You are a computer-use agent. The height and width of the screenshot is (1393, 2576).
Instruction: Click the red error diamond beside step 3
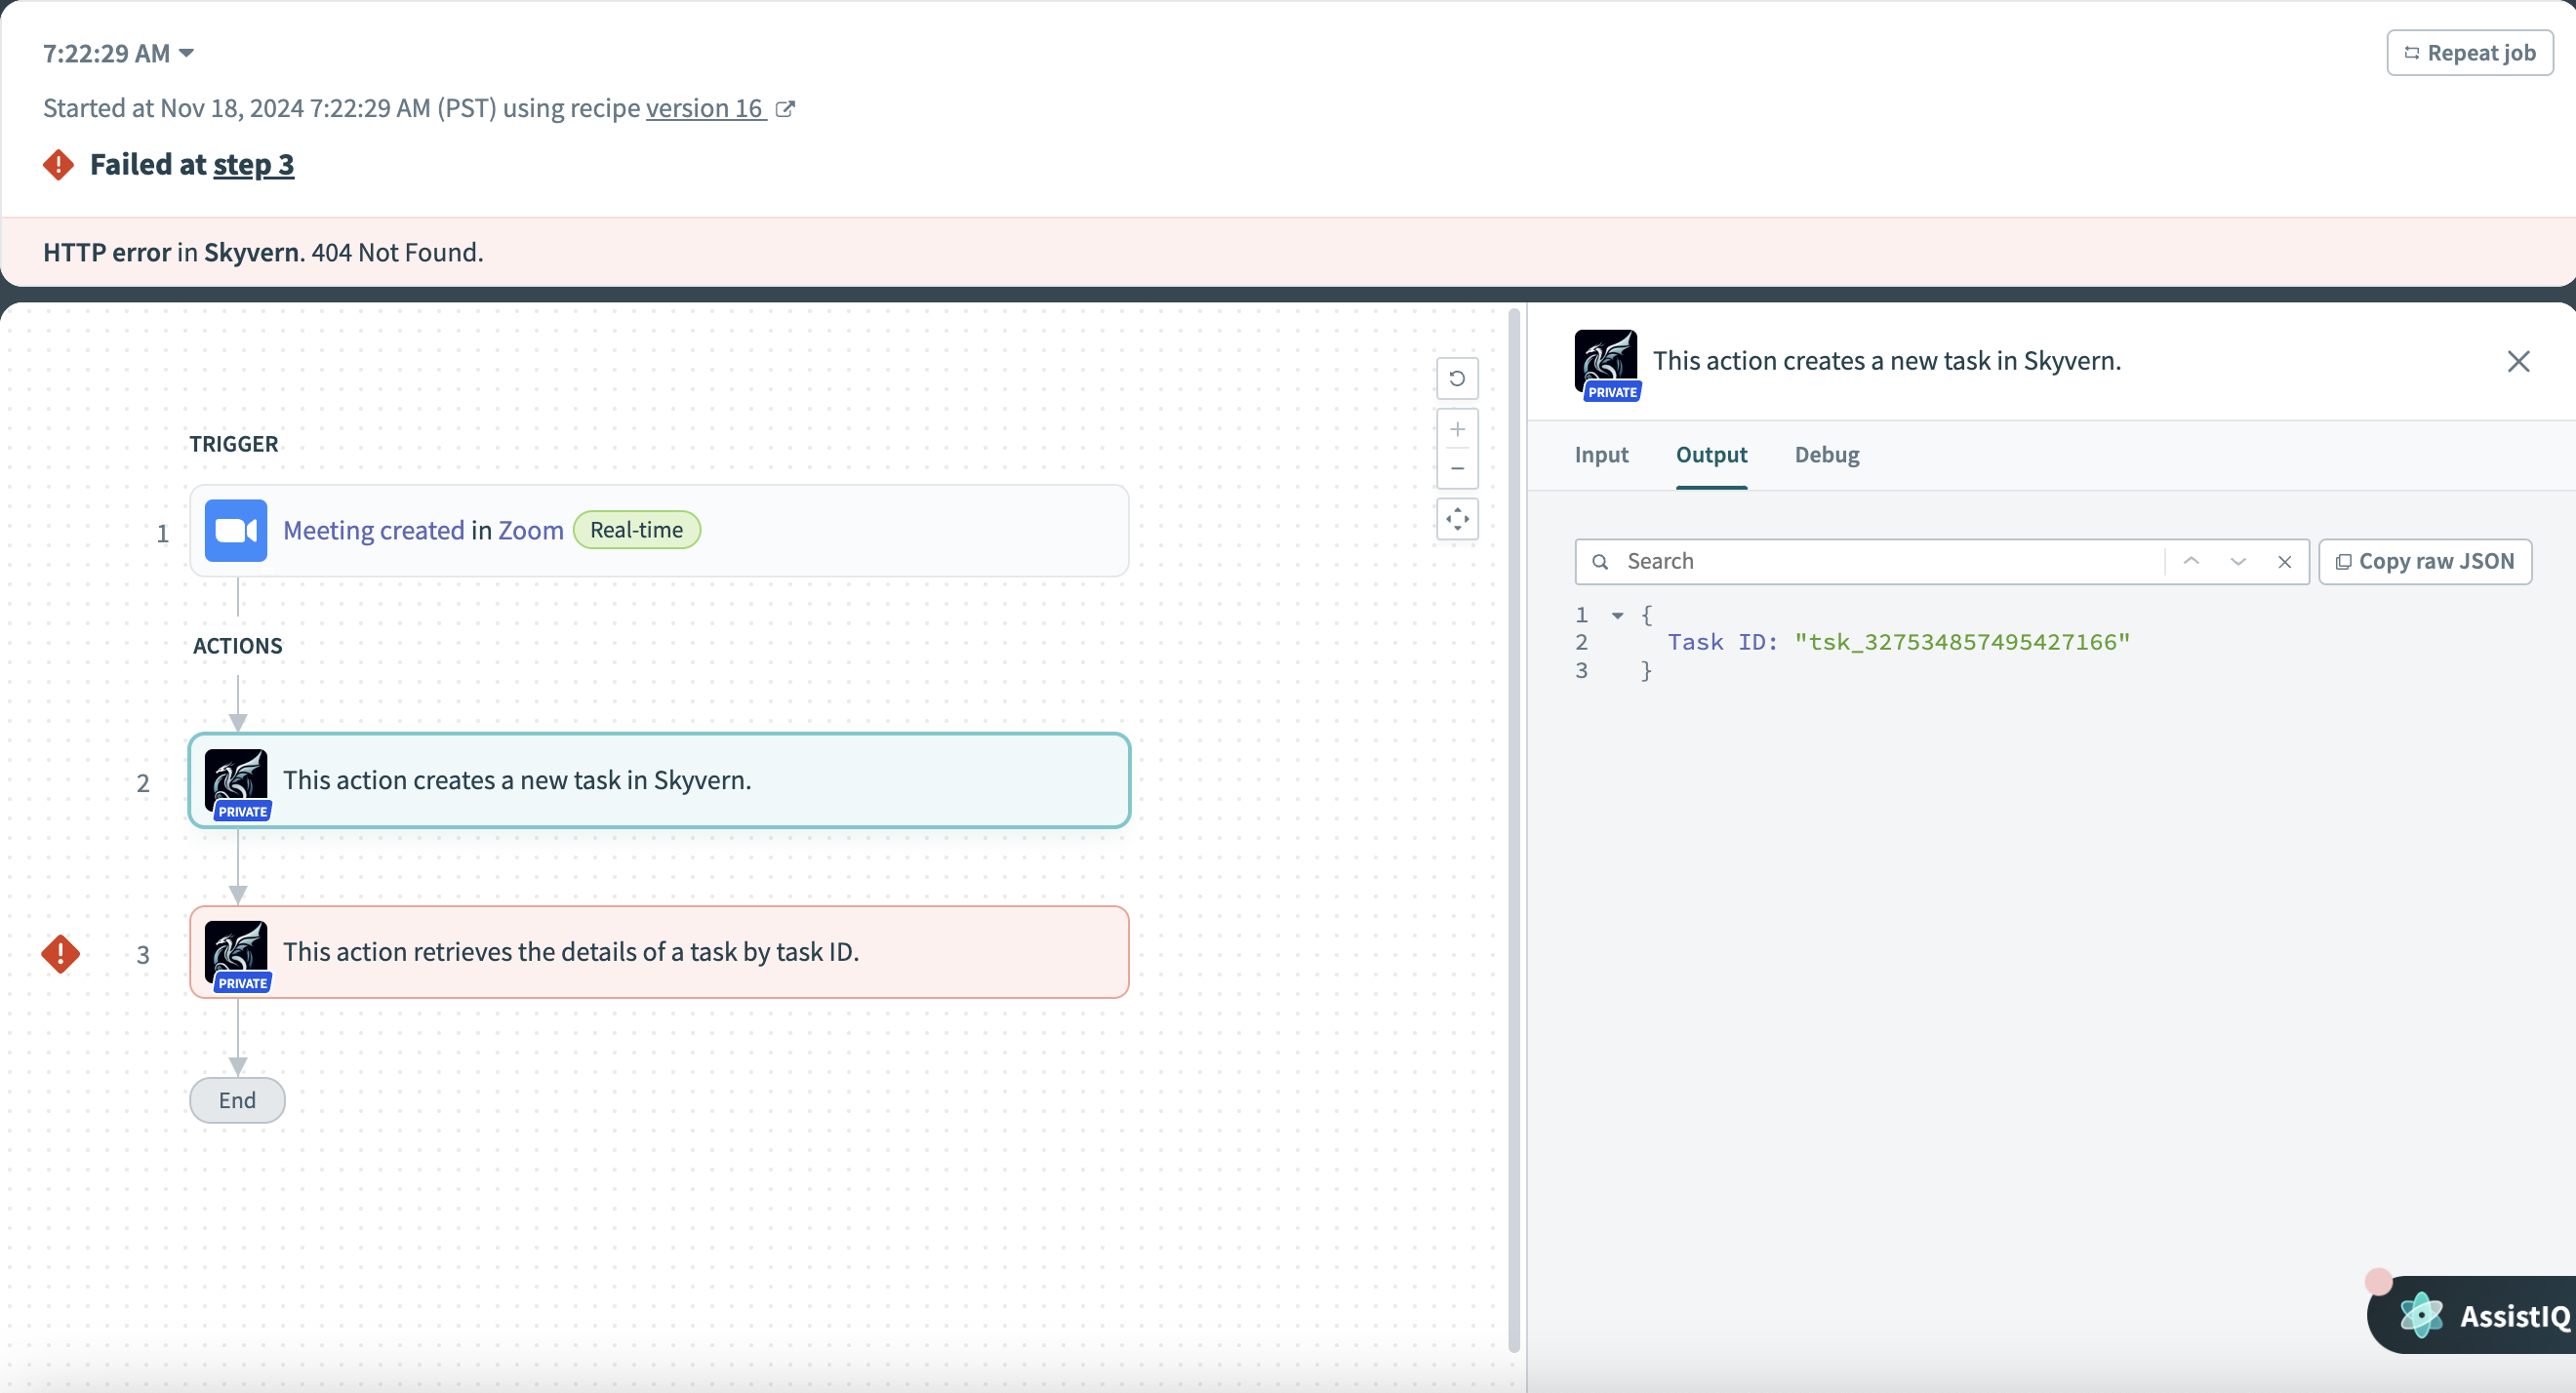tap(61, 953)
